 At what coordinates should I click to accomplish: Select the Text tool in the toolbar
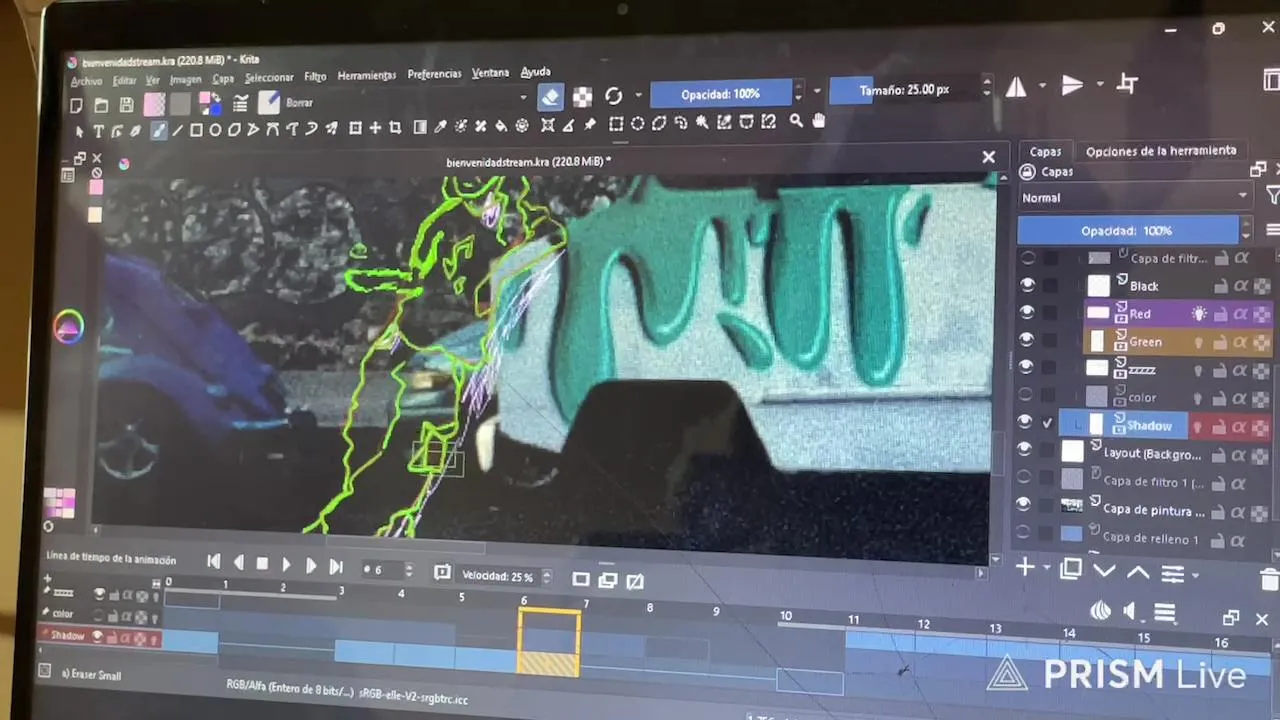(x=98, y=131)
